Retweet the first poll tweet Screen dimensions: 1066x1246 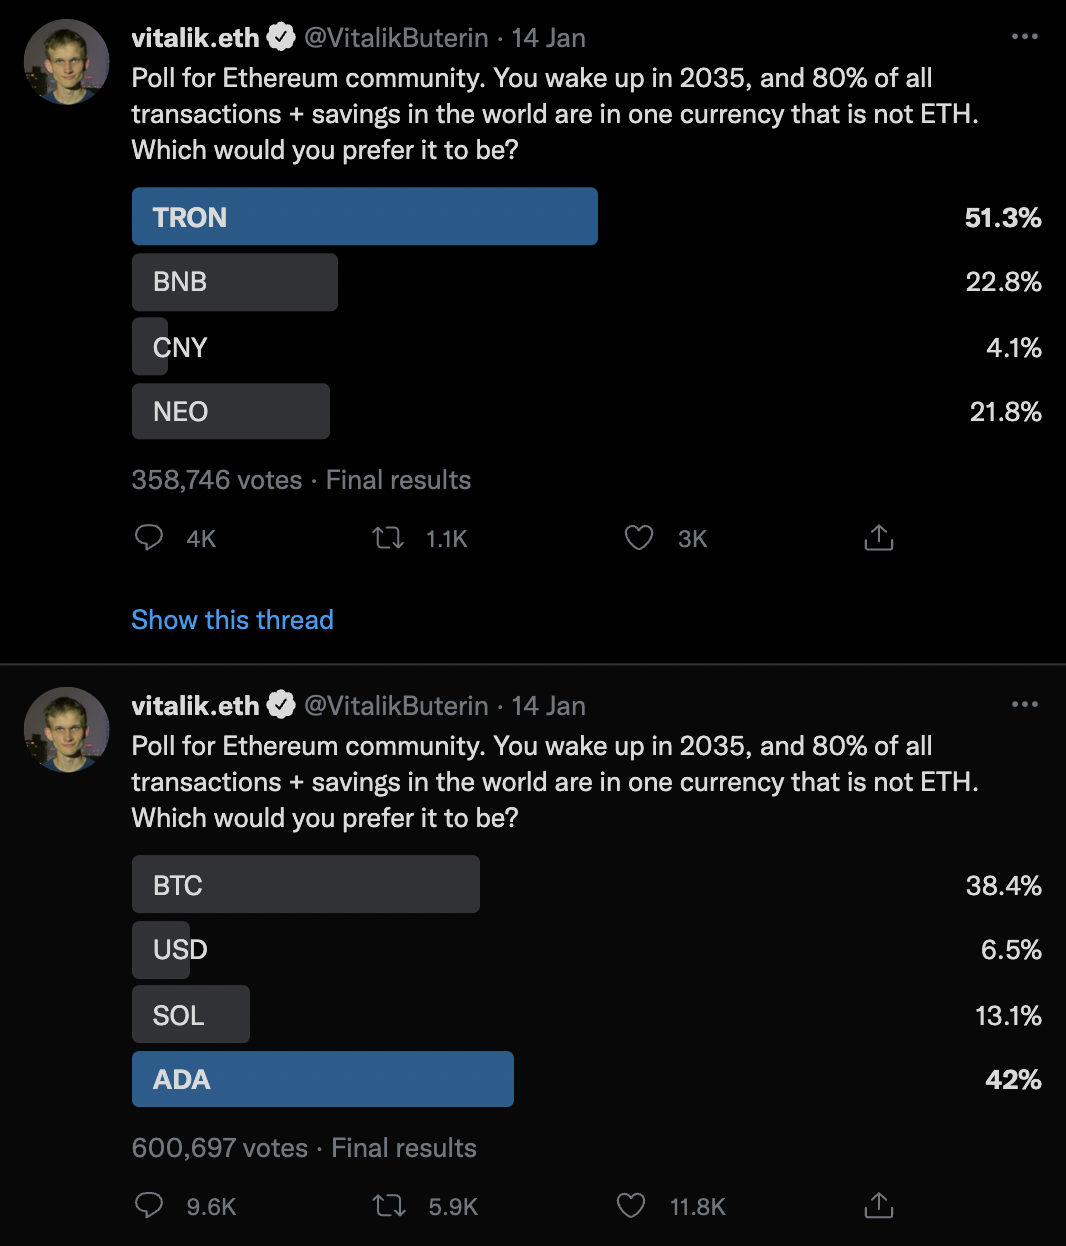point(388,538)
